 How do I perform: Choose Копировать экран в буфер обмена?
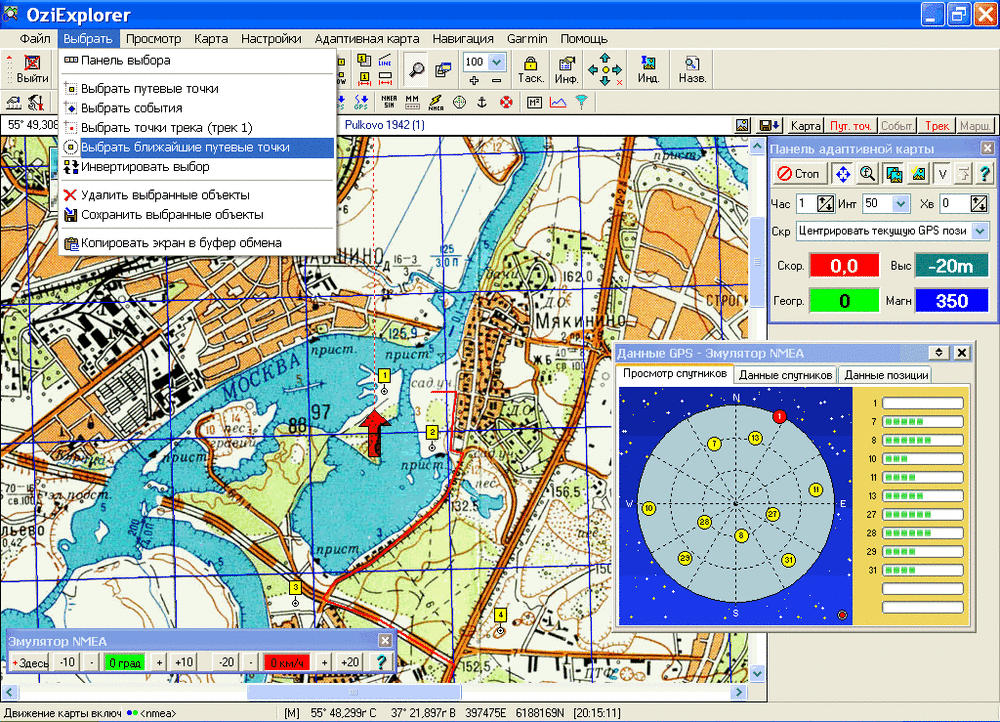point(198,243)
